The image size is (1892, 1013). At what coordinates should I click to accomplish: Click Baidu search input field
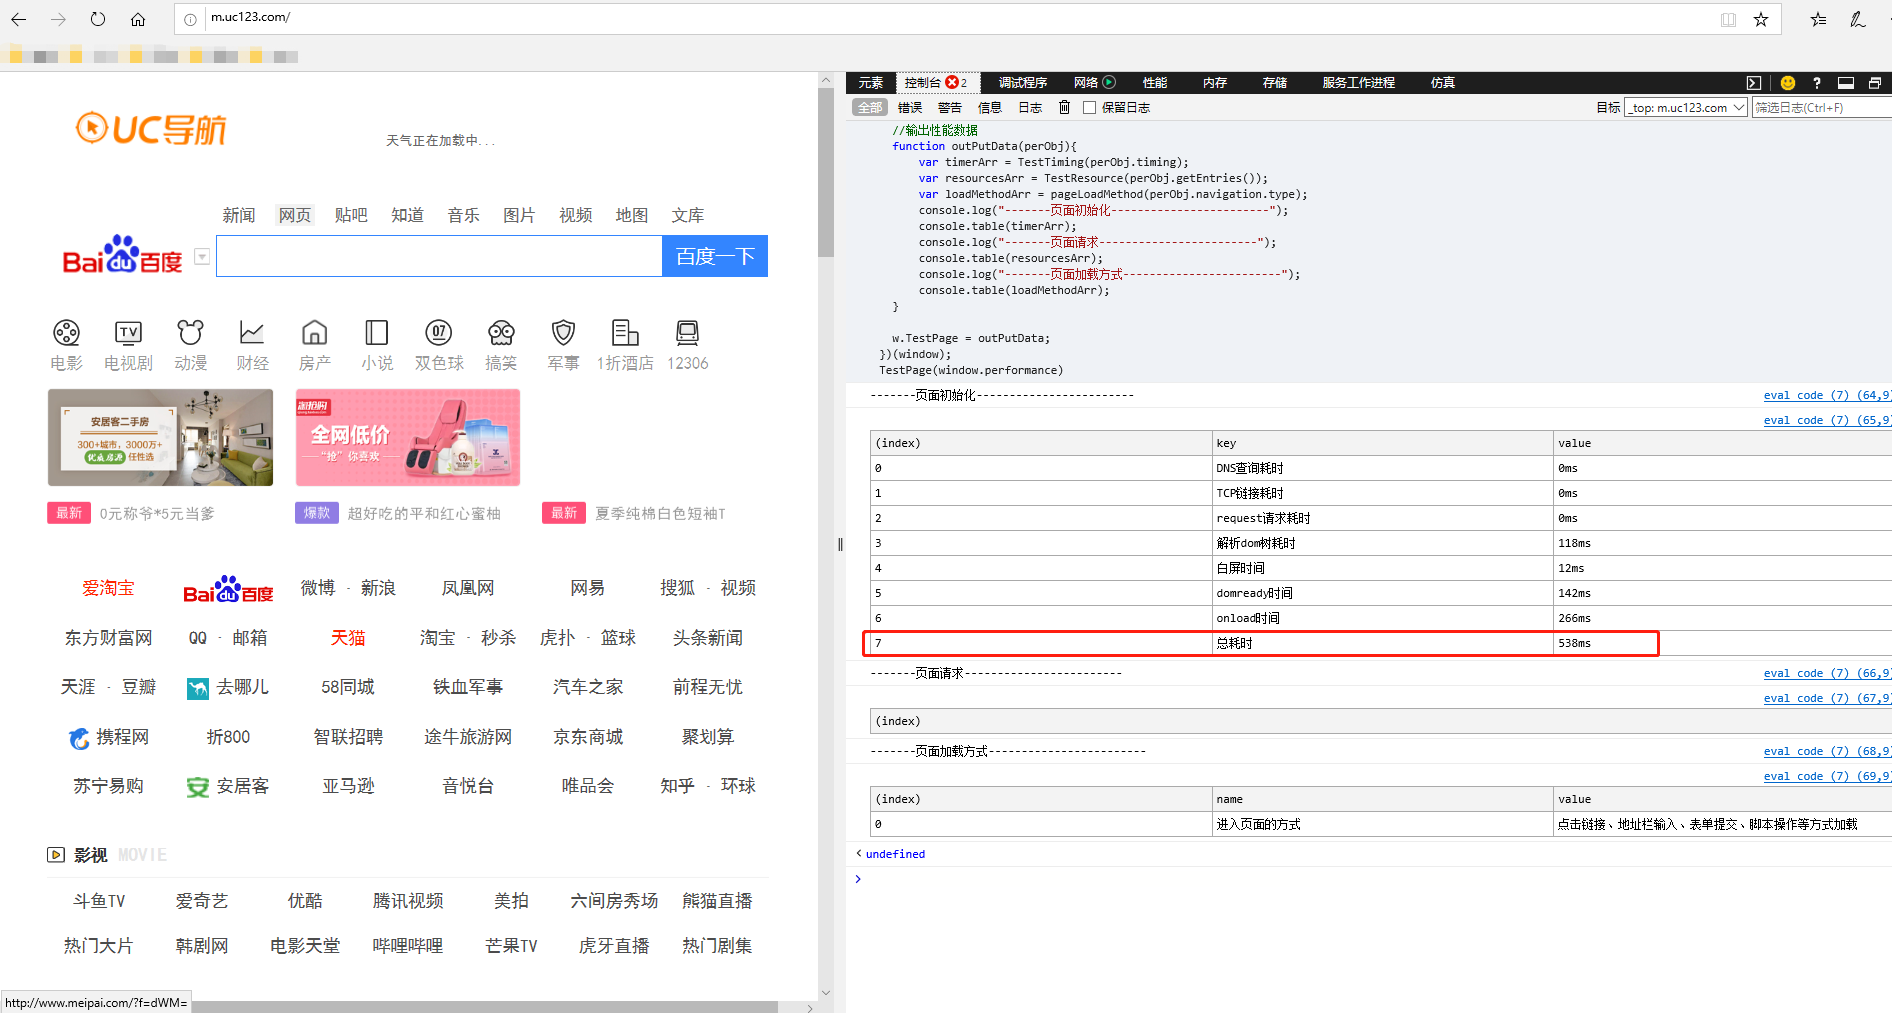click(x=439, y=256)
